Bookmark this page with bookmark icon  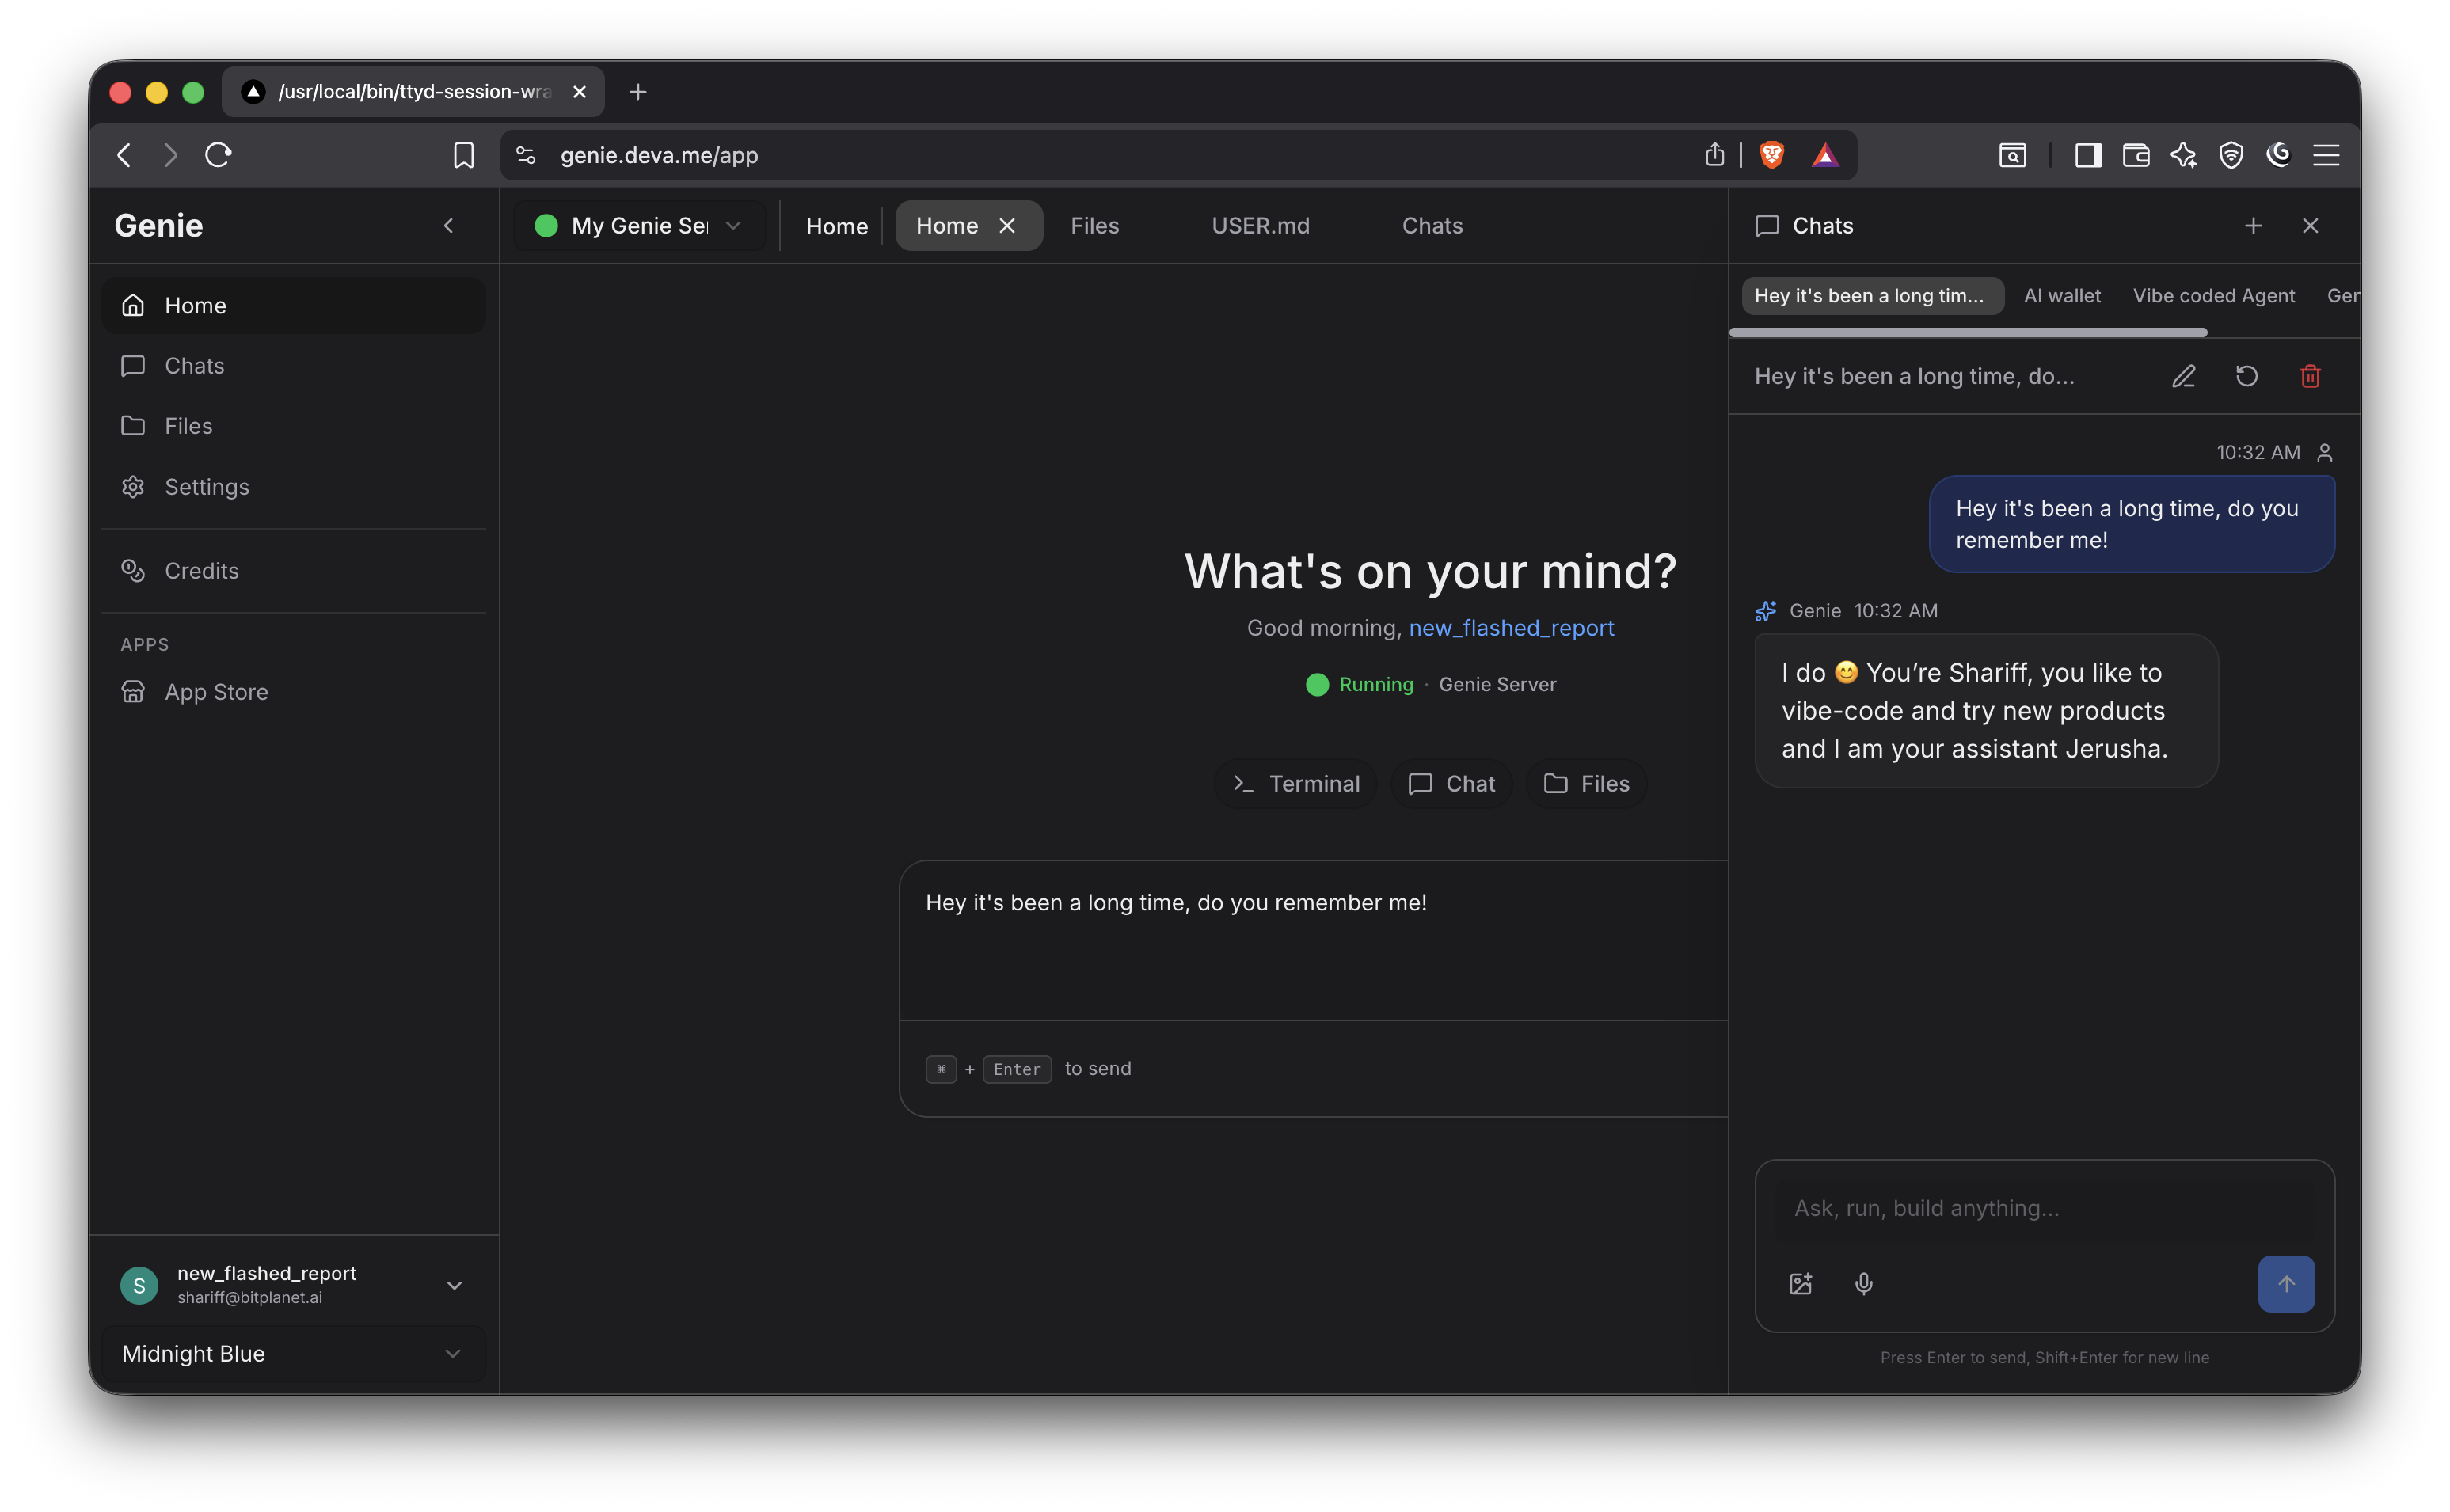[x=463, y=155]
